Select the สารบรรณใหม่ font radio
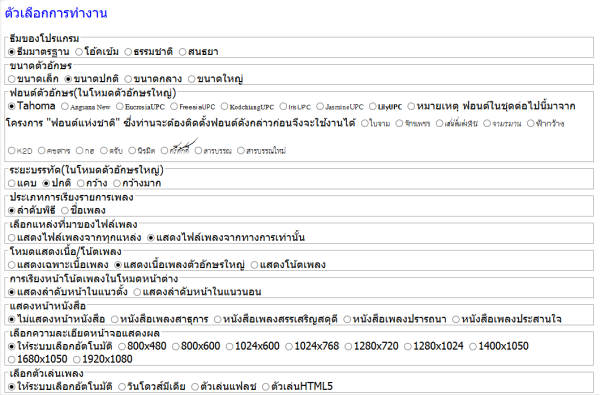600x395 pixels. pyautogui.click(x=241, y=150)
